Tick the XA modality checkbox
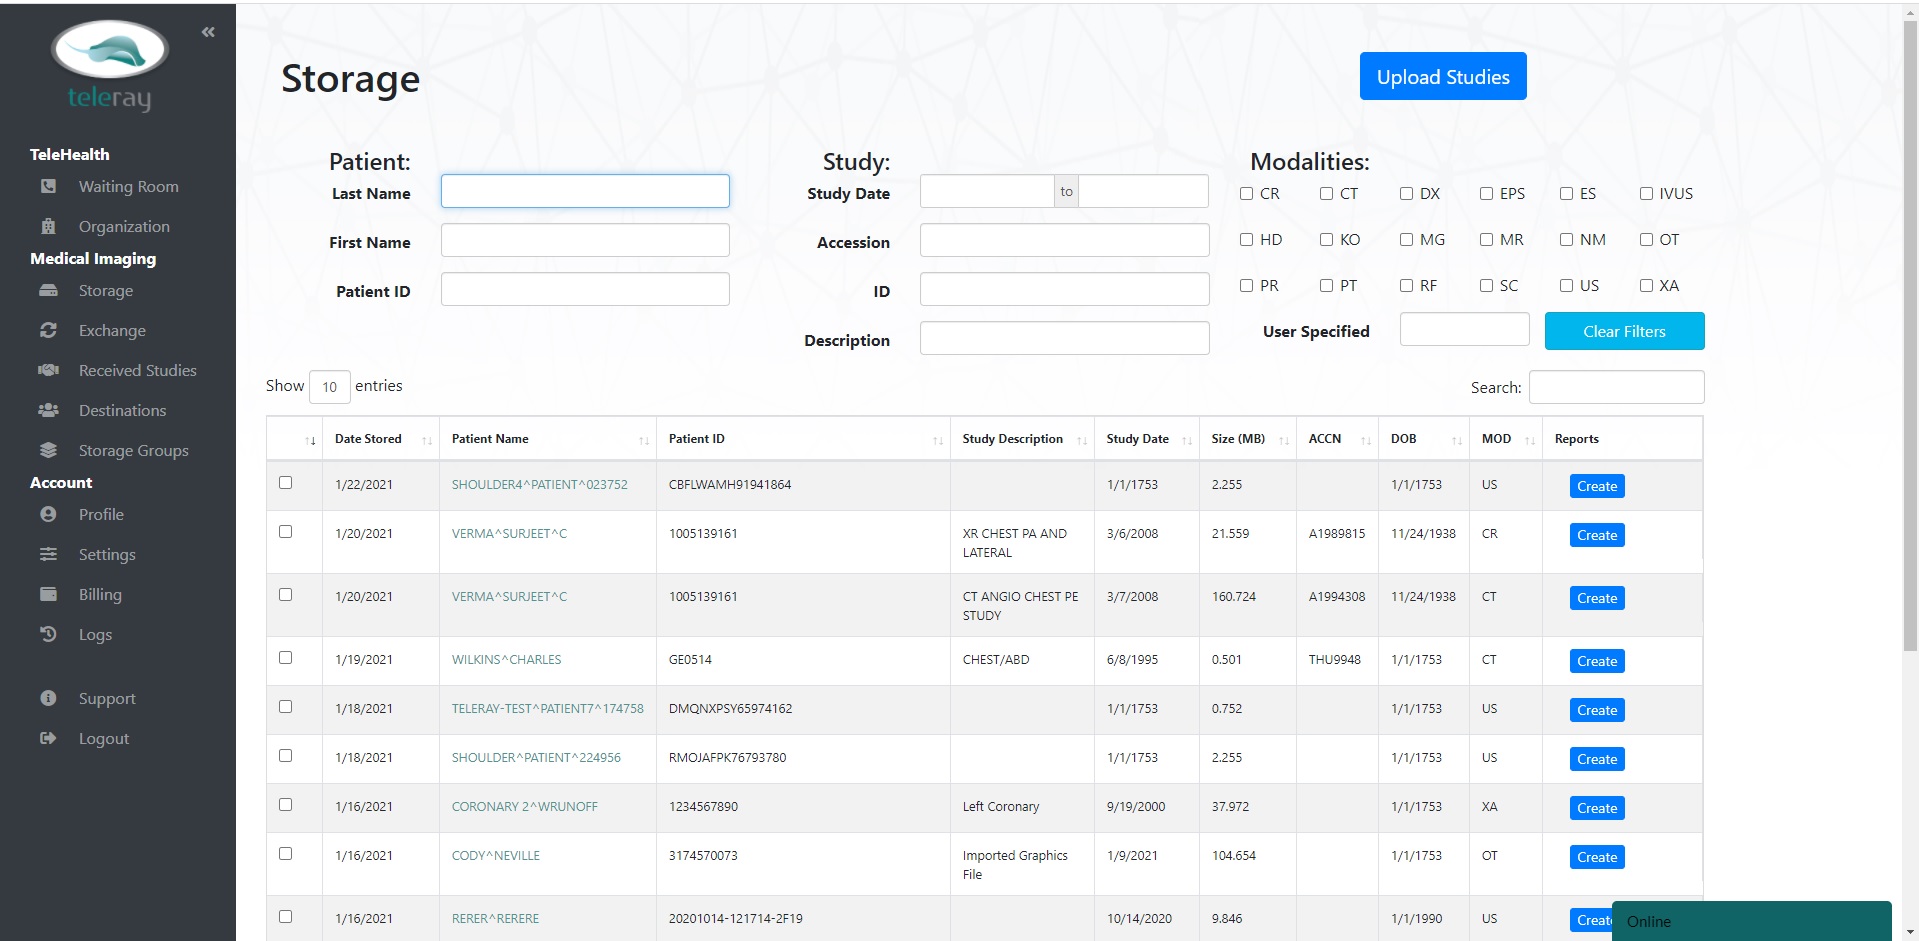Image resolution: width=1919 pixels, height=941 pixels. [x=1646, y=286]
